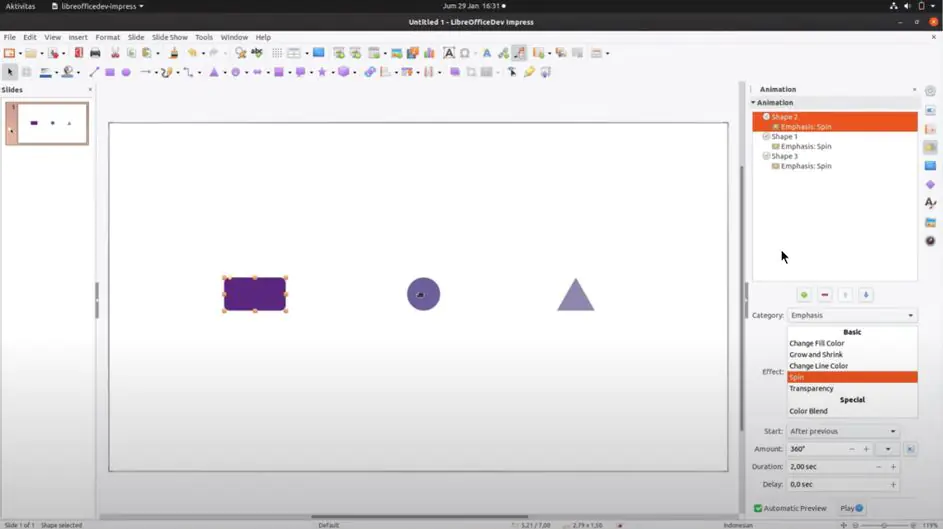Screen dimensions: 943x529
Task: Click the Print icon in the toolbar
Action: [x=95, y=53]
